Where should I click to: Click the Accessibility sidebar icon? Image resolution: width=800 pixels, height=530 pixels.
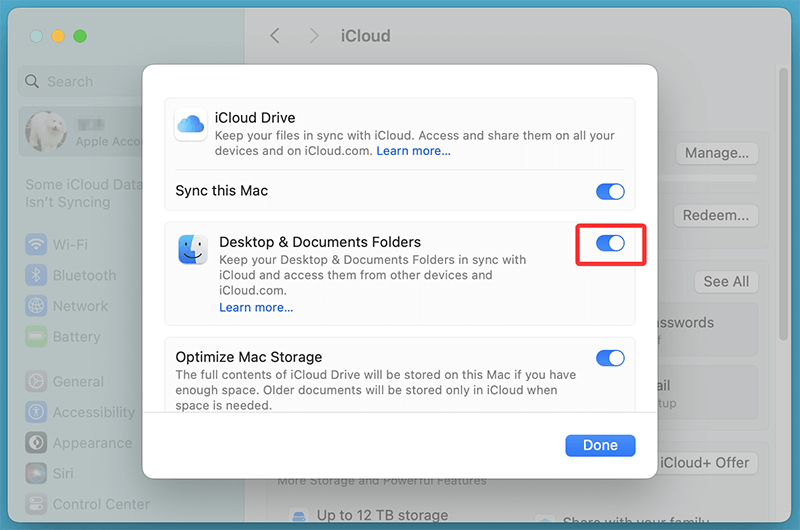click(x=36, y=412)
